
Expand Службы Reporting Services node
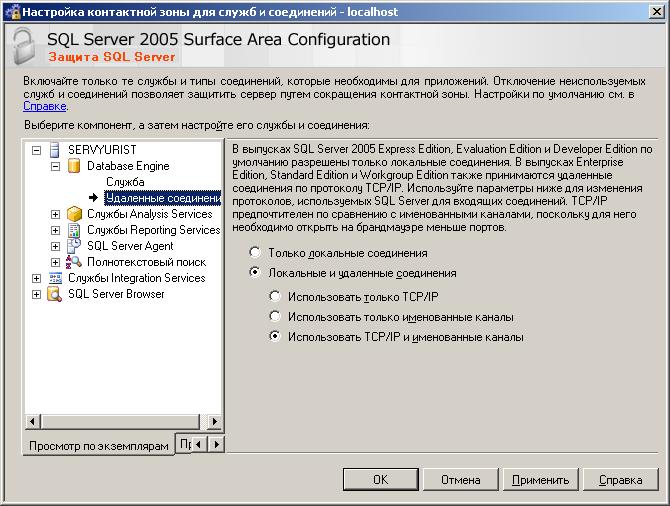pos(56,230)
